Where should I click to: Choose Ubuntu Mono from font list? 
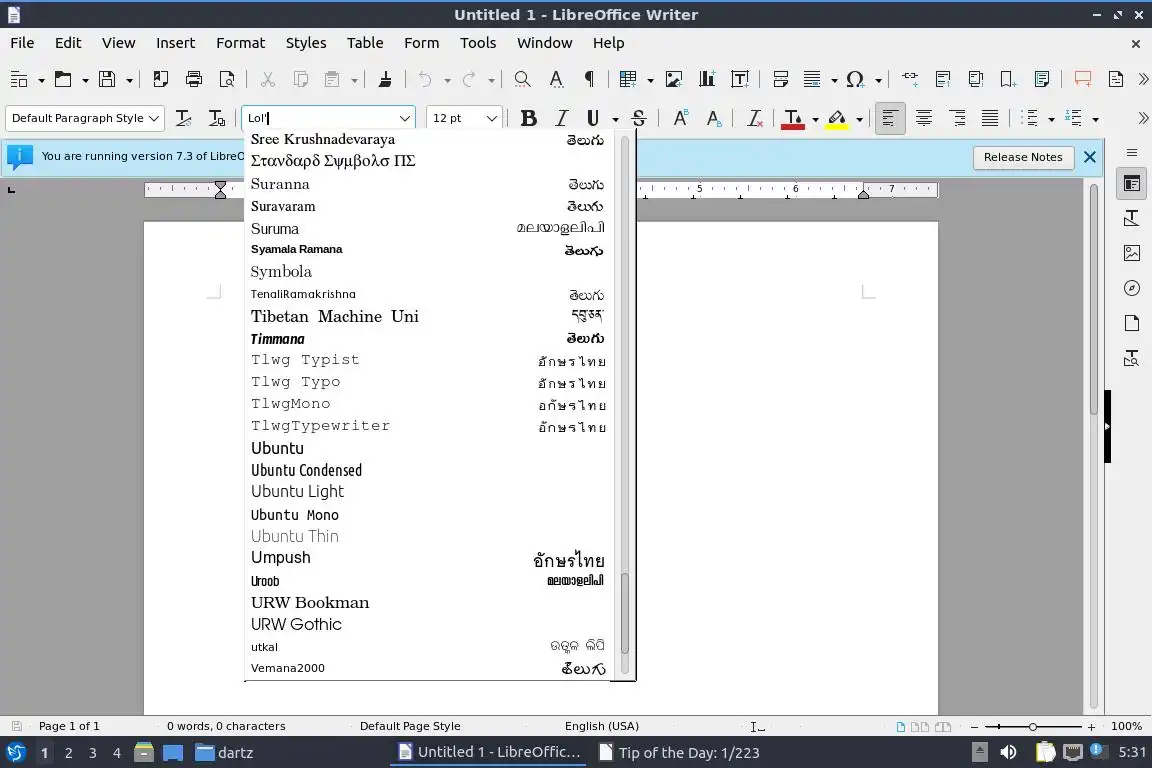click(428, 514)
